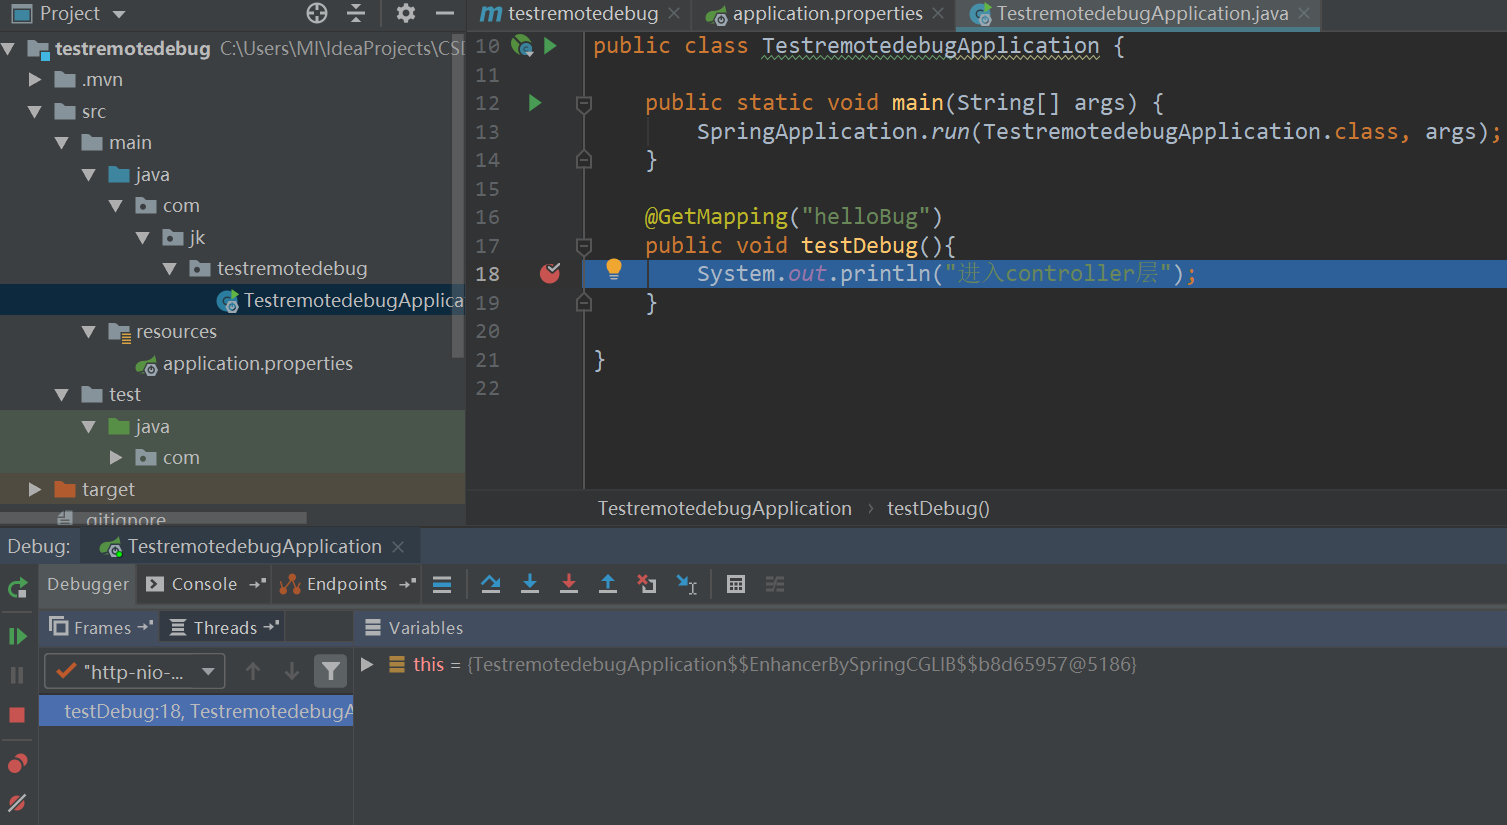Click the Project tree horizontal scrollbar
Screen dimensions: 1507x825
154,518
